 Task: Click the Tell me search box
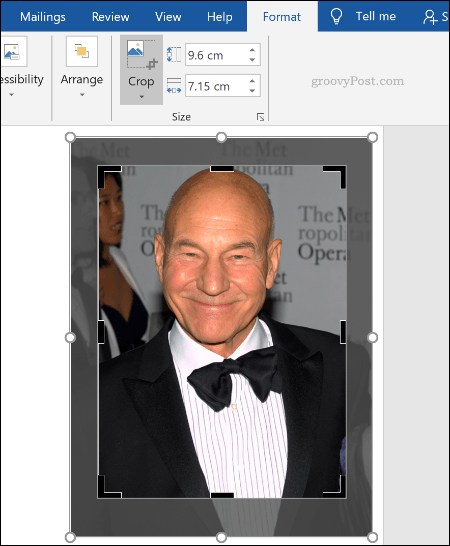click(x=376, y=16)
